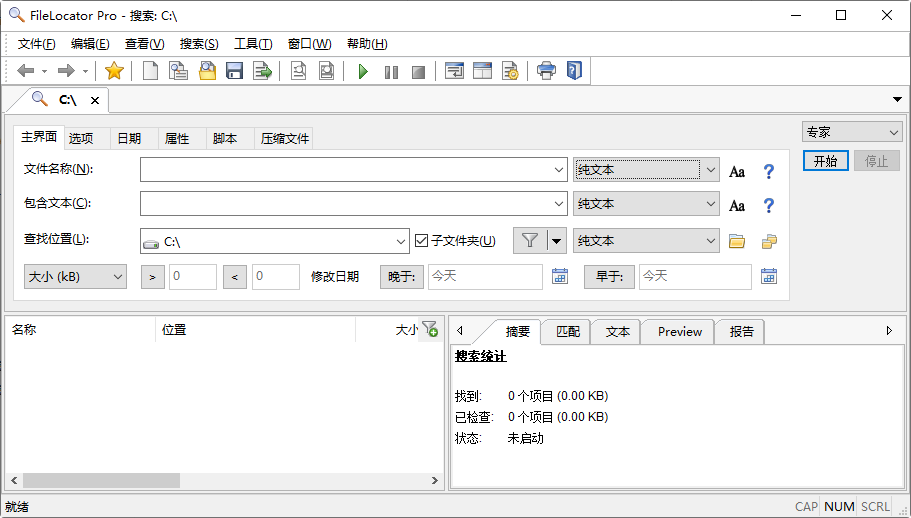The image size is (911, 518).
Task: Toggle word wrap toolbar icon
Action: pos(454,71)
